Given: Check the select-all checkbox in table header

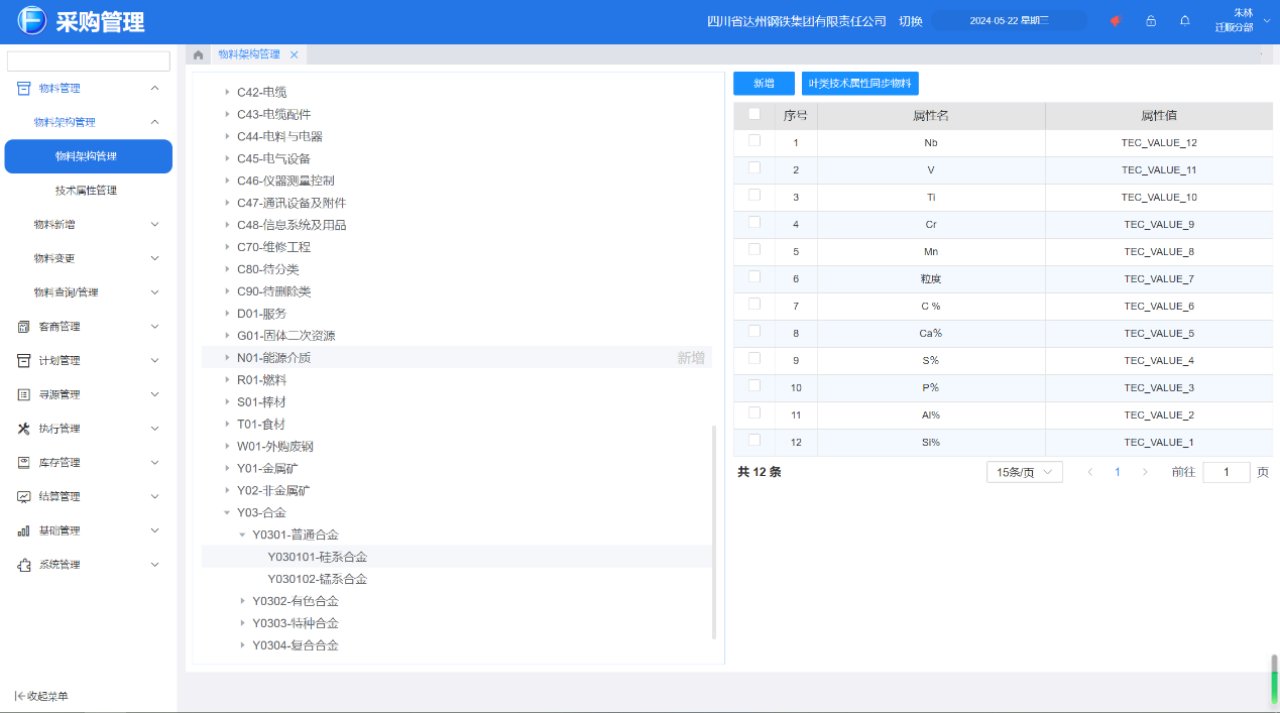Looking at the screenshot, I should pyautogui.click(x=754, y=114).
